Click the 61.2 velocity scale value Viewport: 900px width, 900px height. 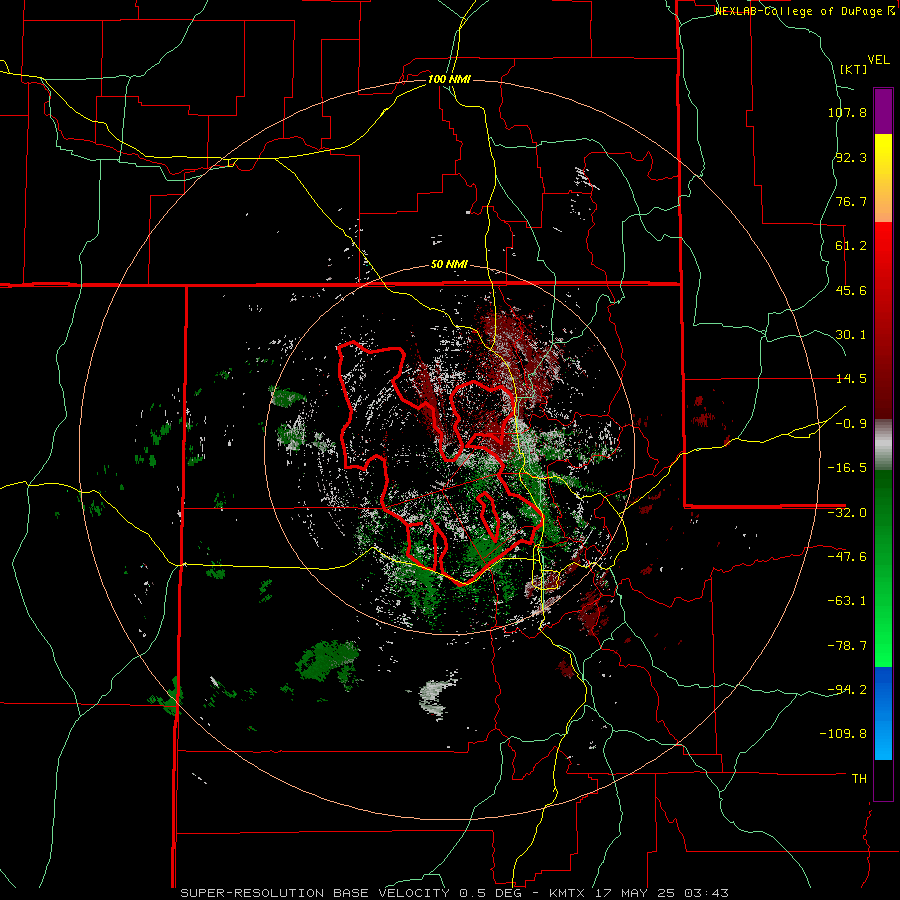[851, 246]
